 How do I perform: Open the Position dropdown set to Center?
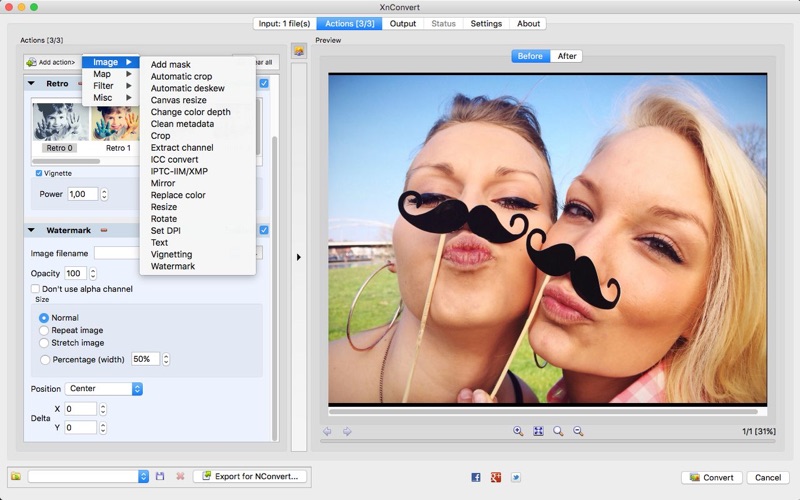pos(104,388)
